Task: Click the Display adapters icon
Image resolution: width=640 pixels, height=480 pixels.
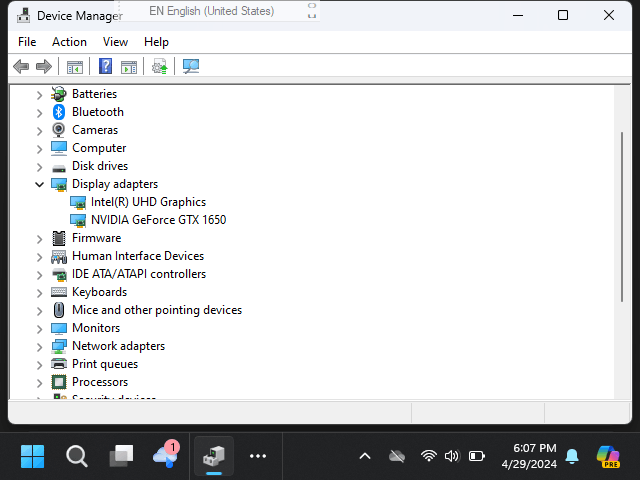Action: pyautogui.click(x=59, y=184)
